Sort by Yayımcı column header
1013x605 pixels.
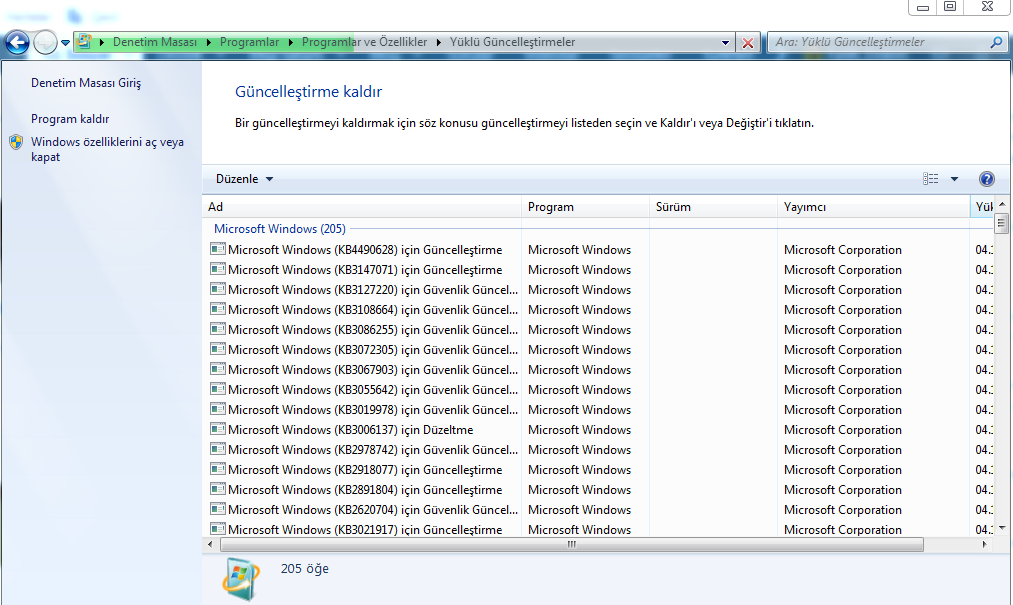tap(873, 207)
